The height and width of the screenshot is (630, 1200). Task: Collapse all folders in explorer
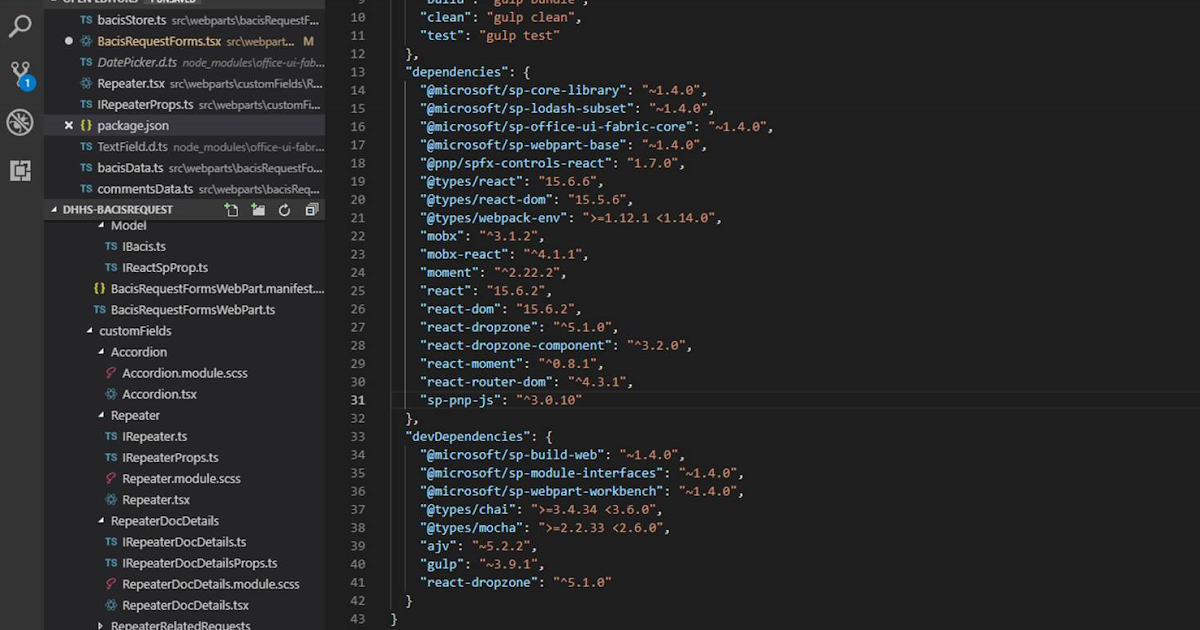[311, 210]
